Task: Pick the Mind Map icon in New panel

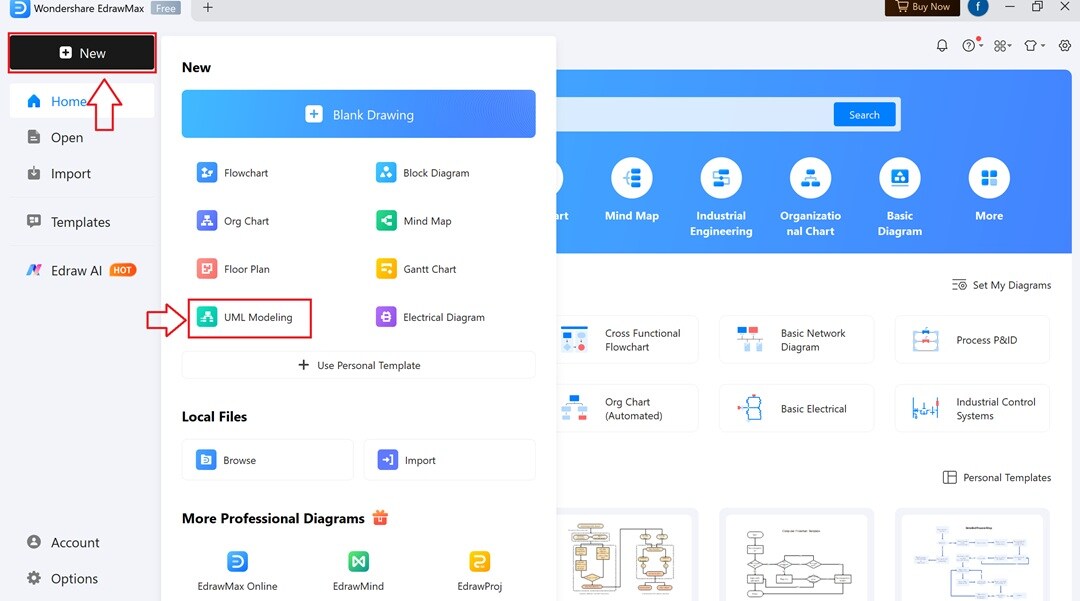Action: (386, 220)
